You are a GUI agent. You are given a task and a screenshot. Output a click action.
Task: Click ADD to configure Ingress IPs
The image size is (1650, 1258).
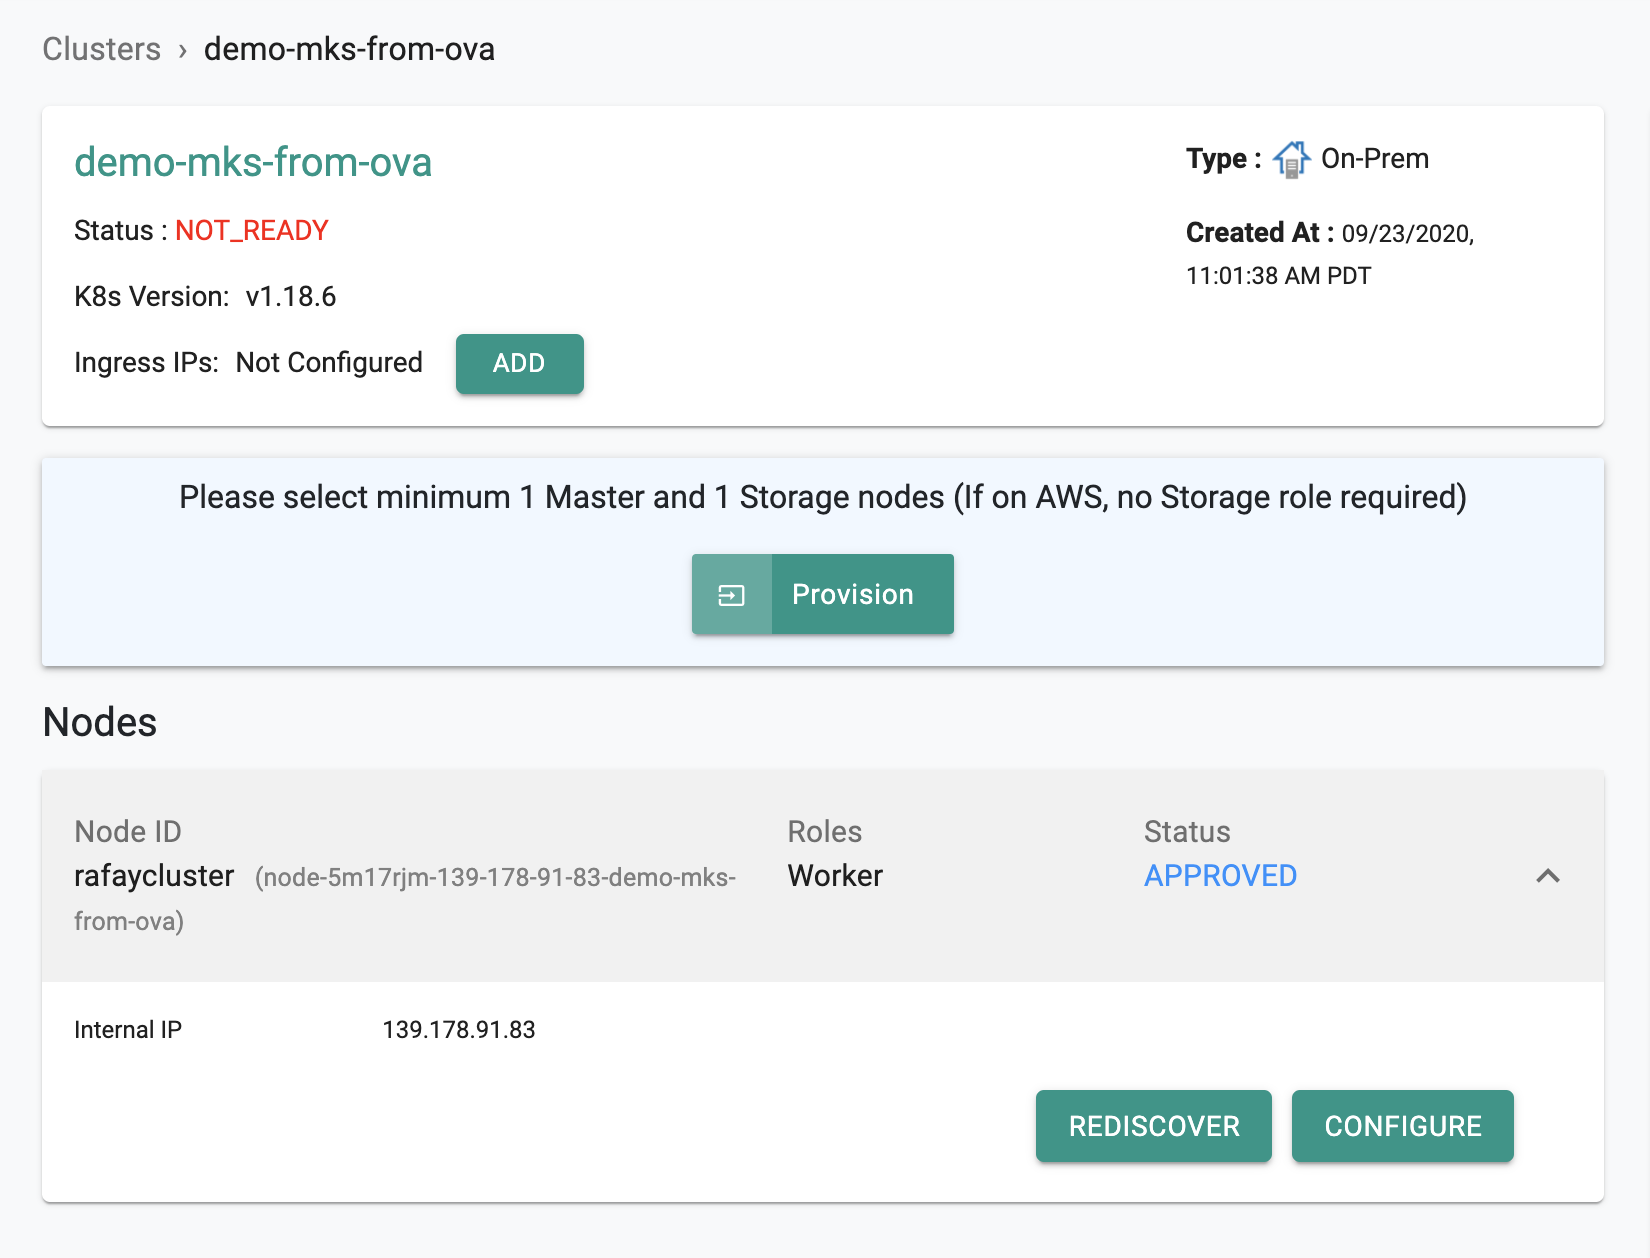click(519, 363)
